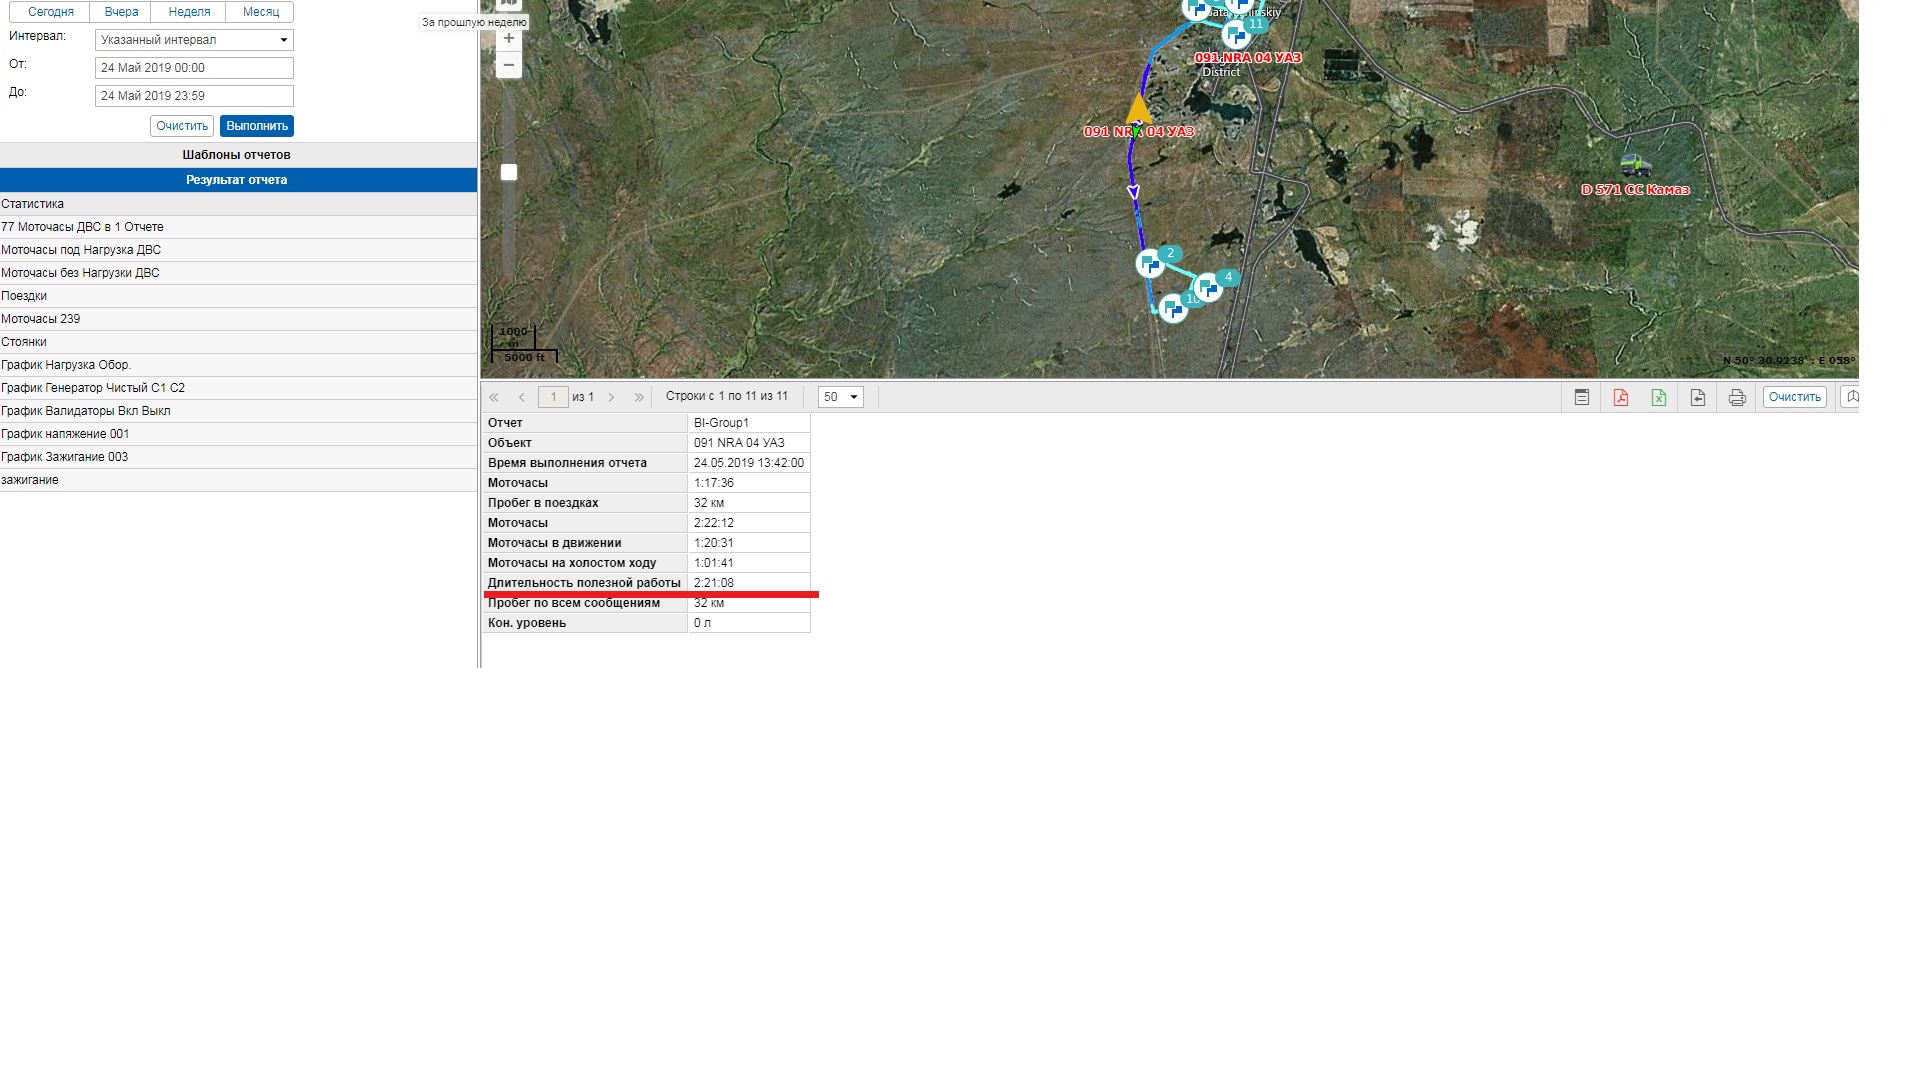Viewport: 1920px width, 1080px height.
Task: Export report to Excel
Action: pos(1659,398)
